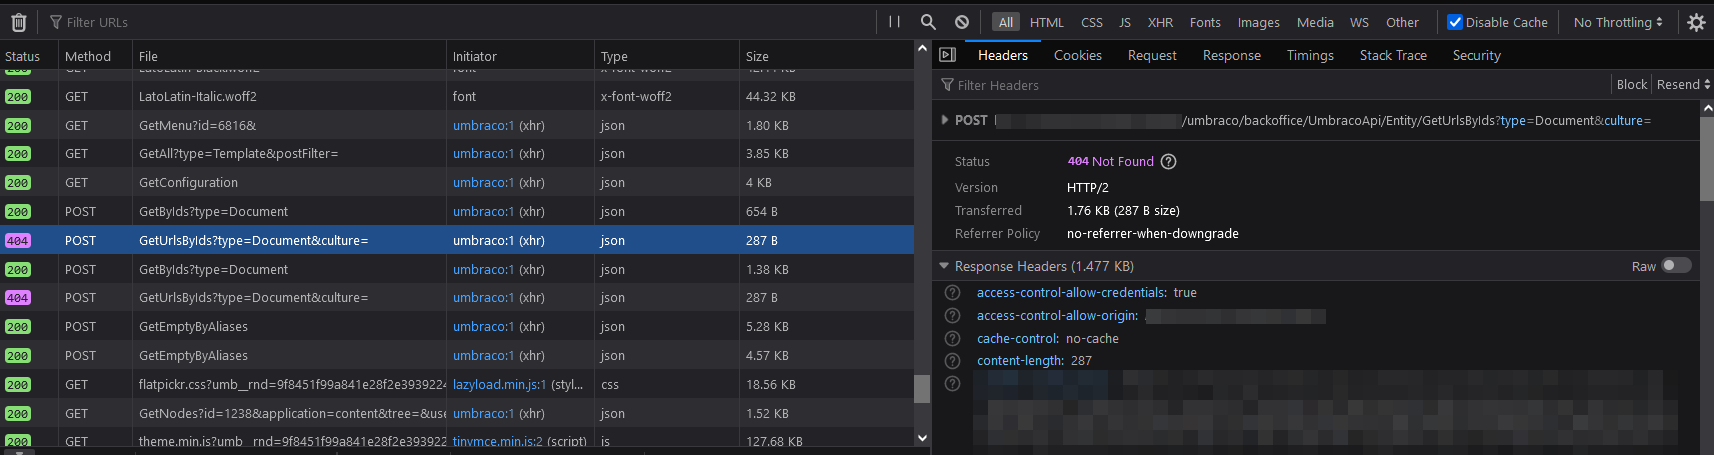Filter requests by CSS
The width and height of the screenshot is (1714, 455).
[x=1092, y=22]
